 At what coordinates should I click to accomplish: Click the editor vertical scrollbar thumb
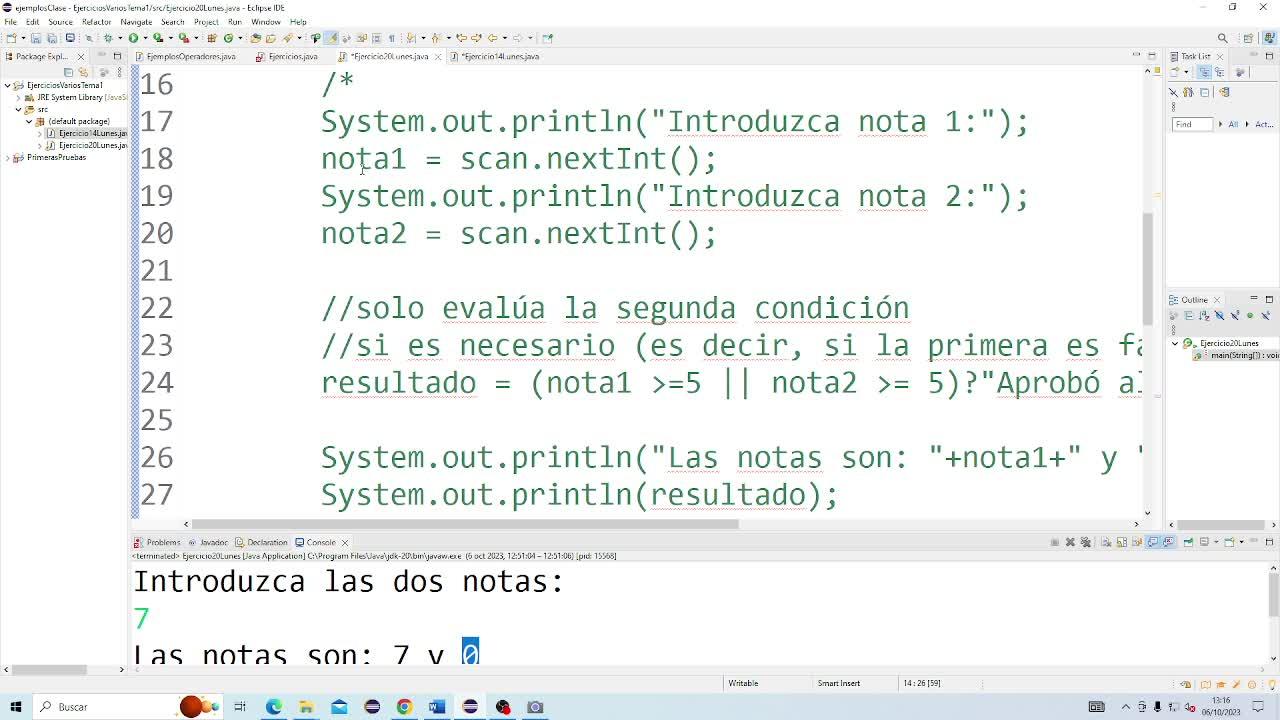coord(1147,268)
